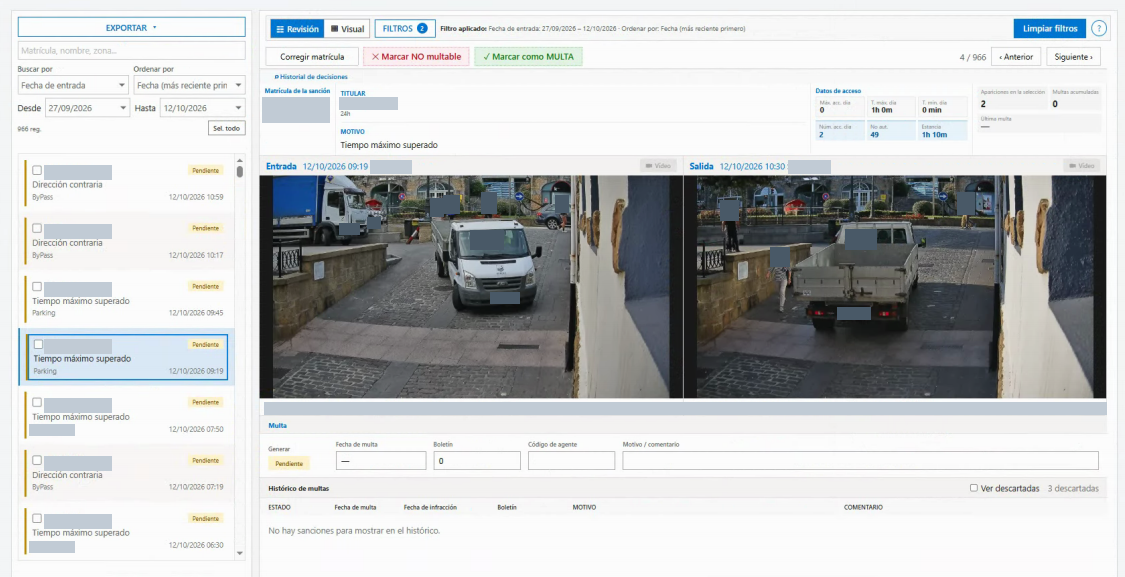Click the Motivo / comentario field
Screen dimensions: 1125x577
[860, 461]
